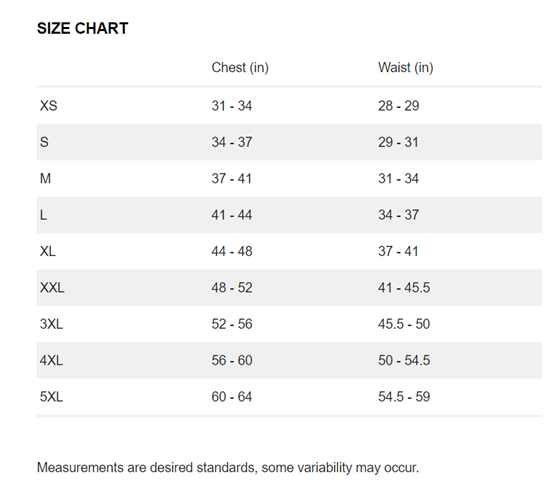Click the 5XL size label
Screen dimensions: 553x484
51,397
